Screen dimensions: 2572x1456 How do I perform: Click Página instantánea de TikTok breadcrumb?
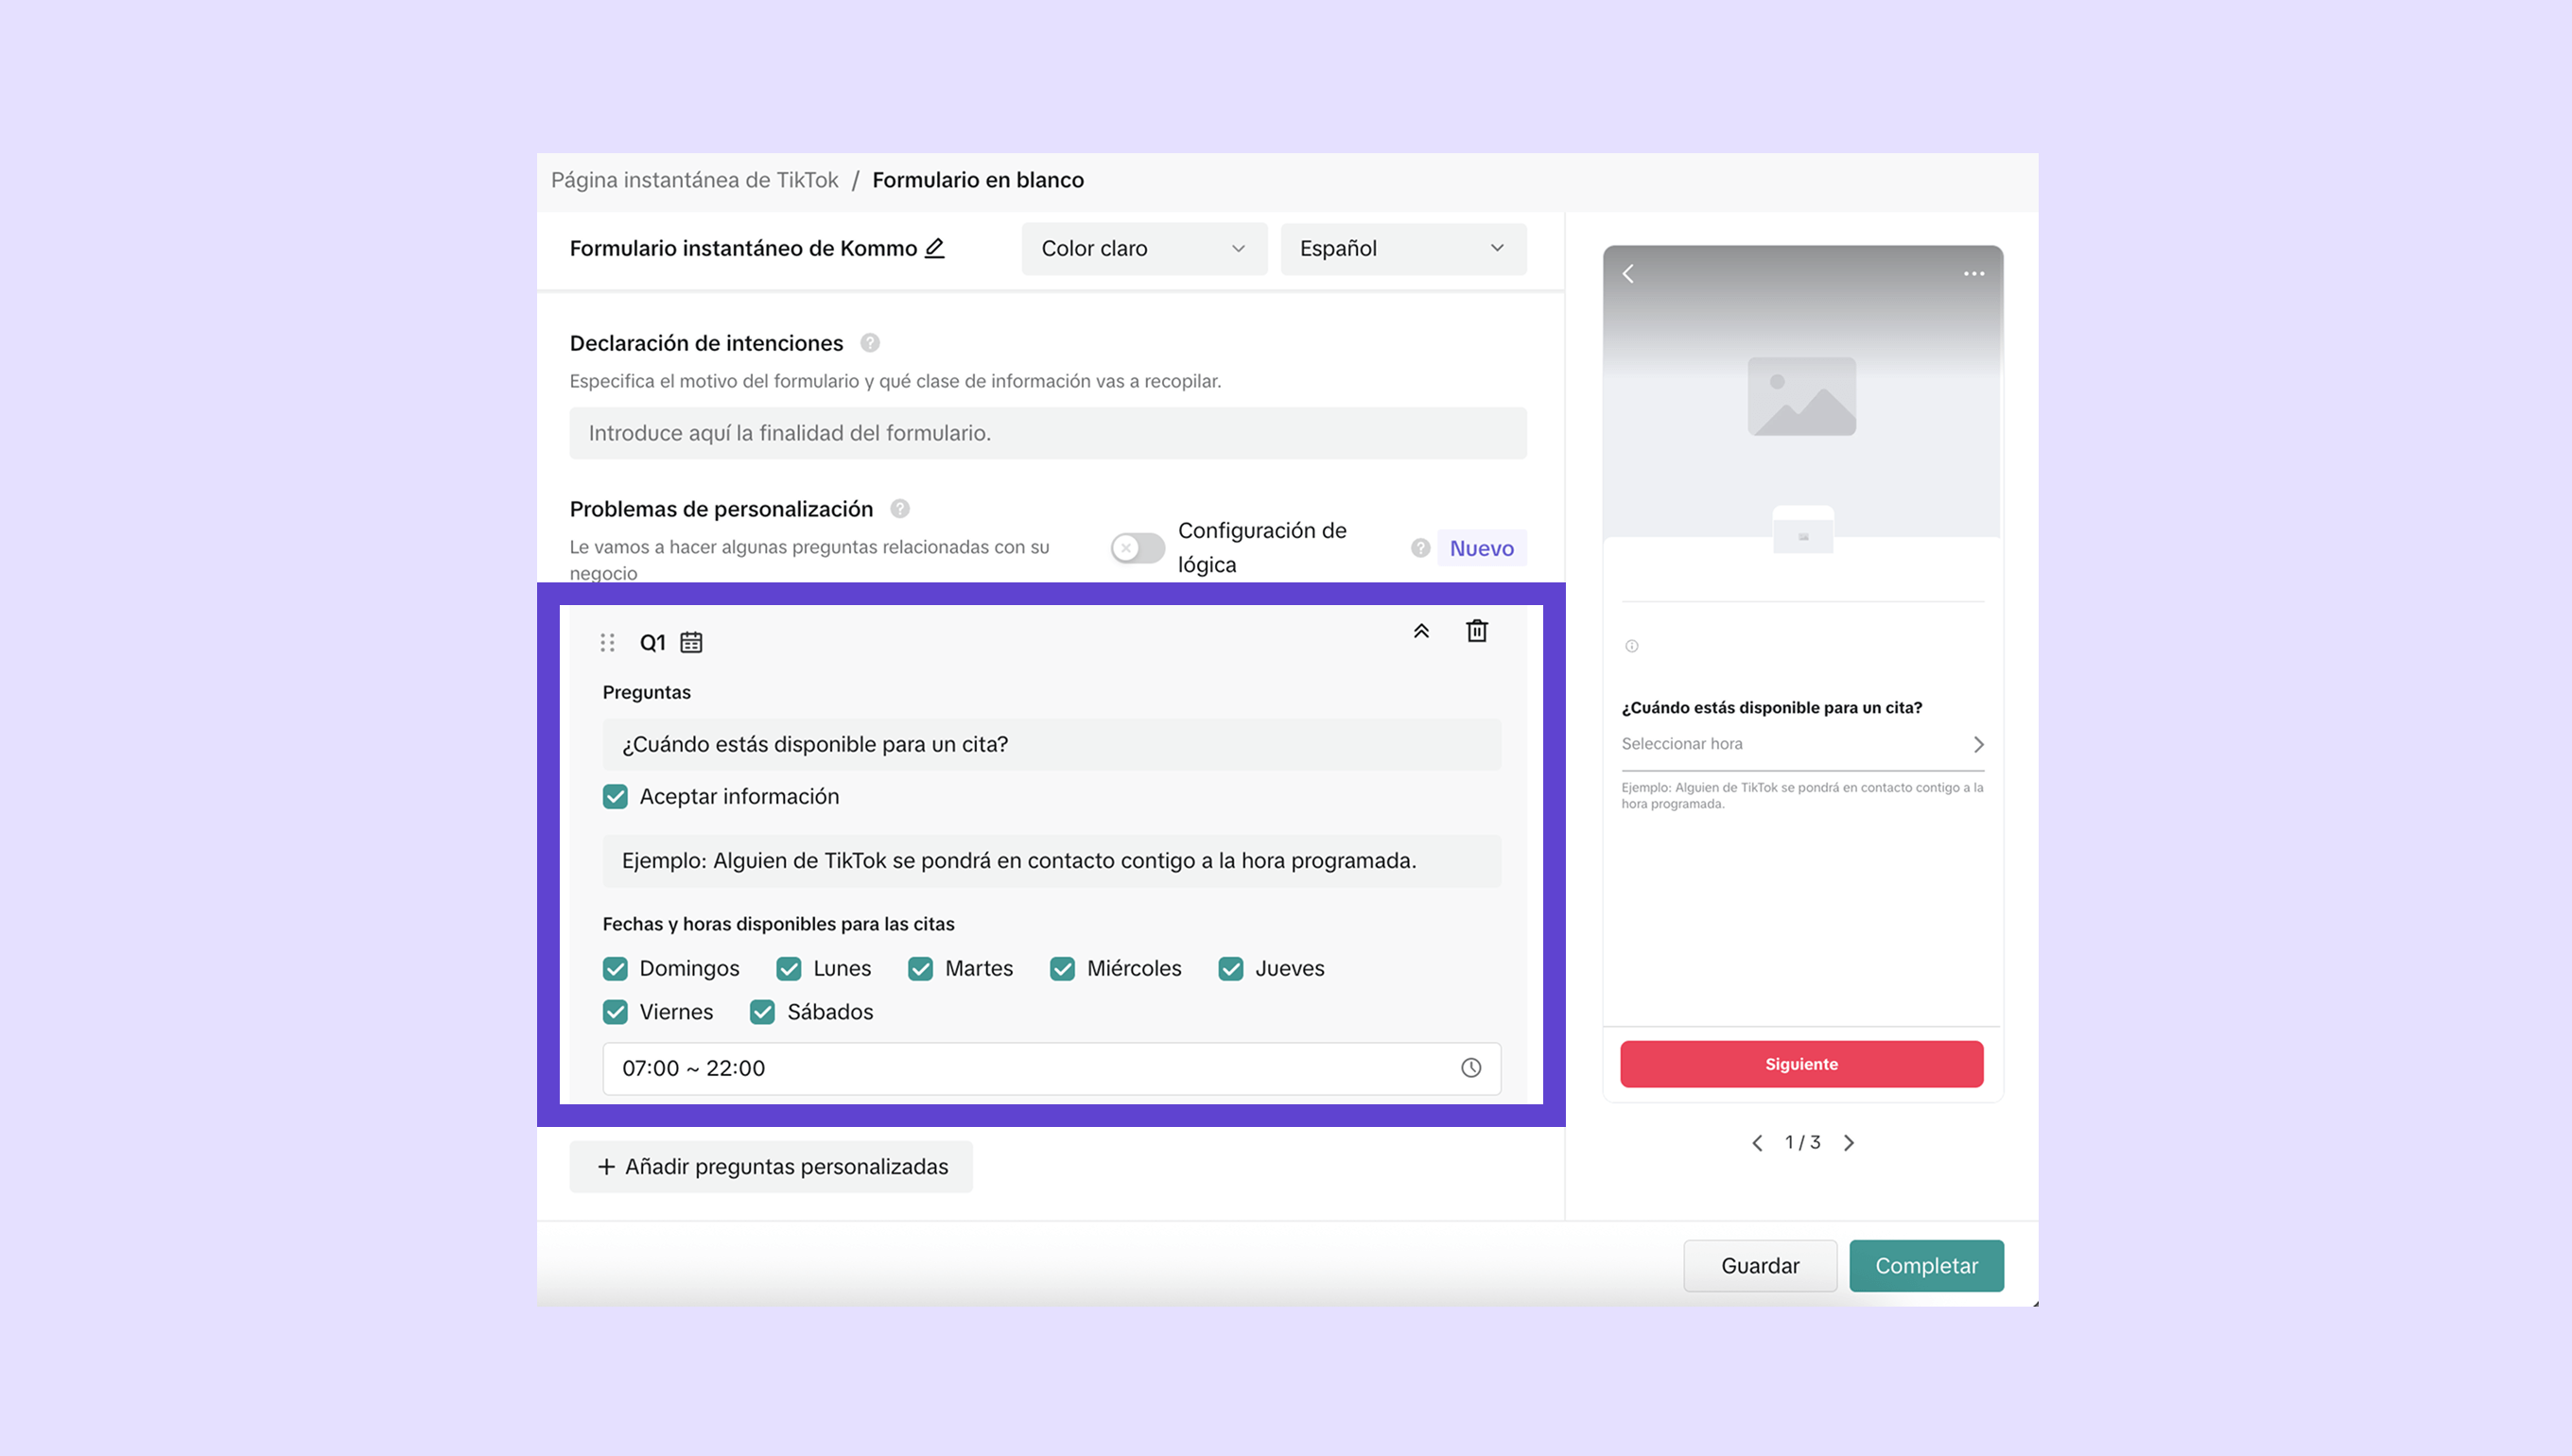694,180
